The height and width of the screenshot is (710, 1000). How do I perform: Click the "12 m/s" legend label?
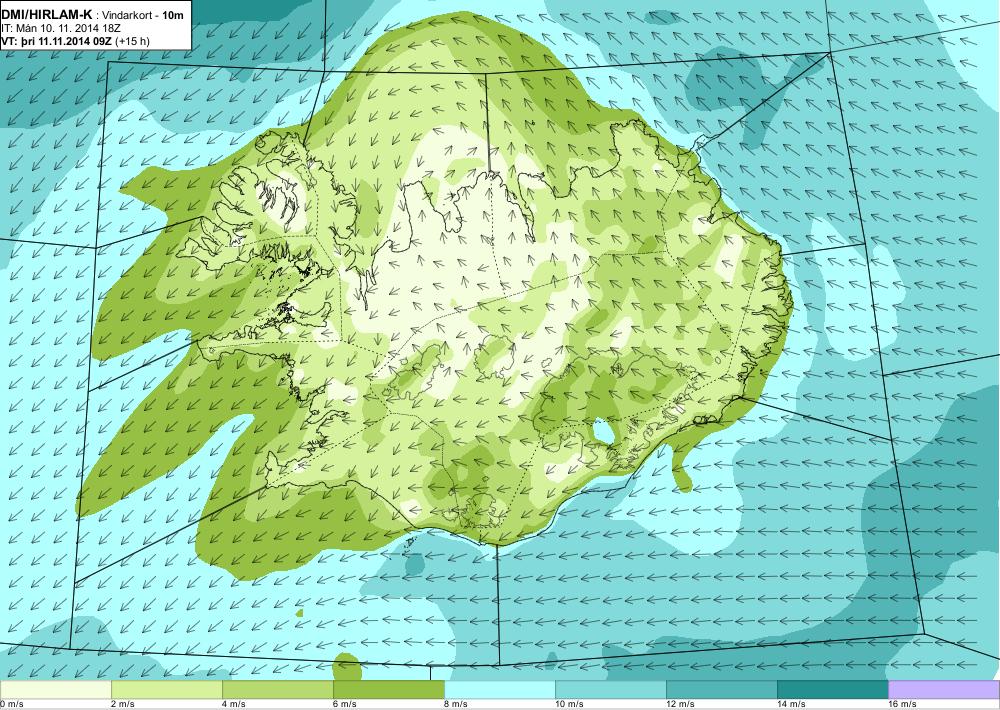(680, 704)
